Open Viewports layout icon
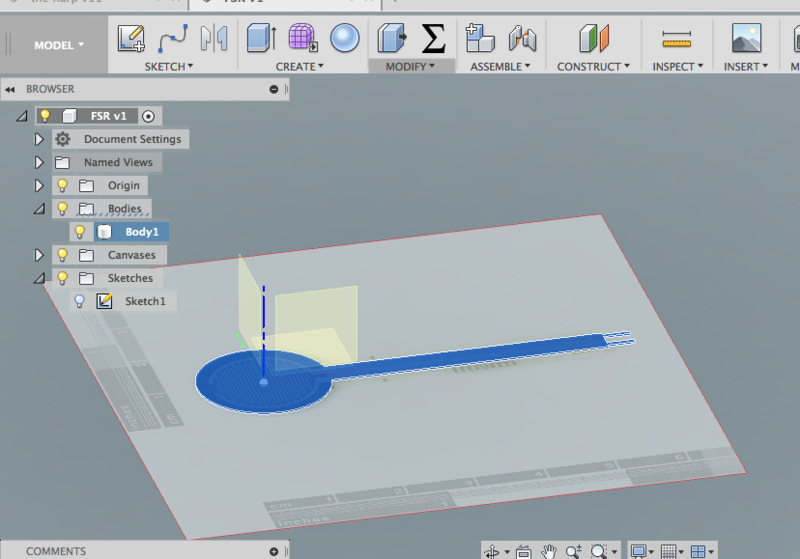This screenshot has width=800, height=559. tap(697, 551)
